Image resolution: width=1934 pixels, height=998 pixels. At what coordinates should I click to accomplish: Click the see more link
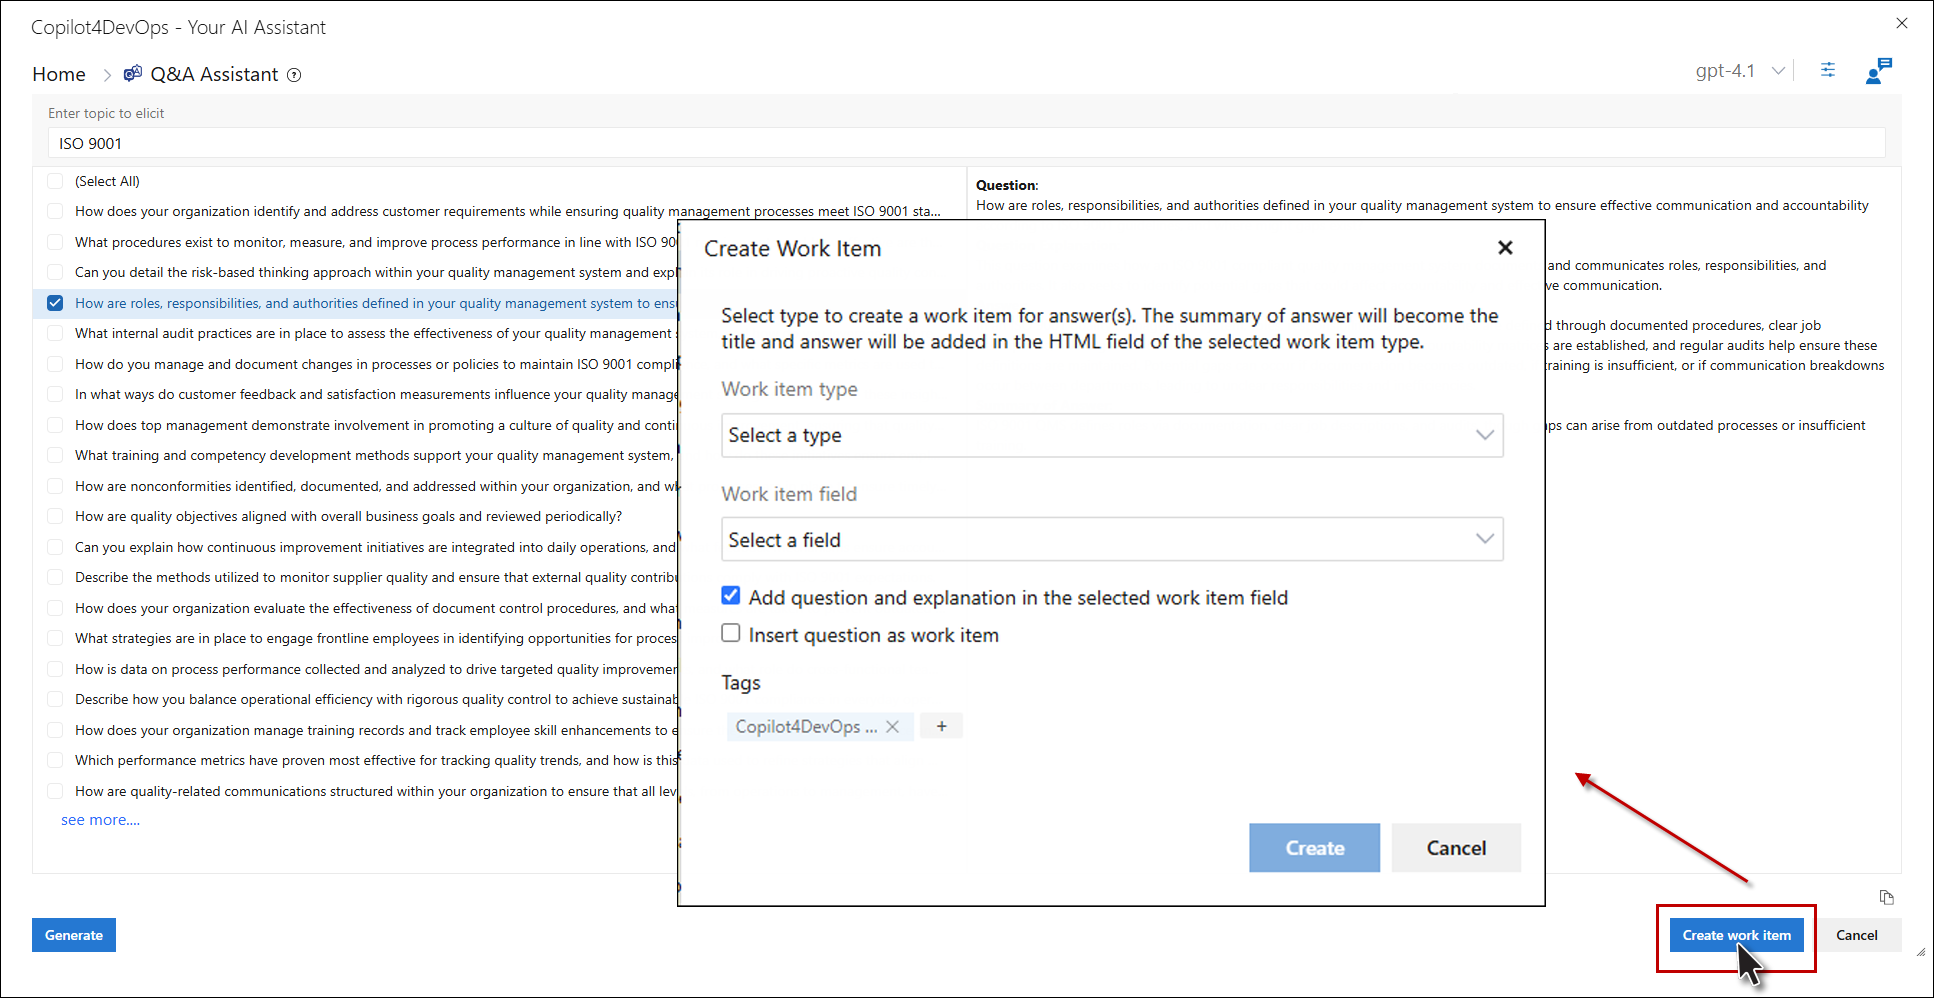click(x=100, y=820)
